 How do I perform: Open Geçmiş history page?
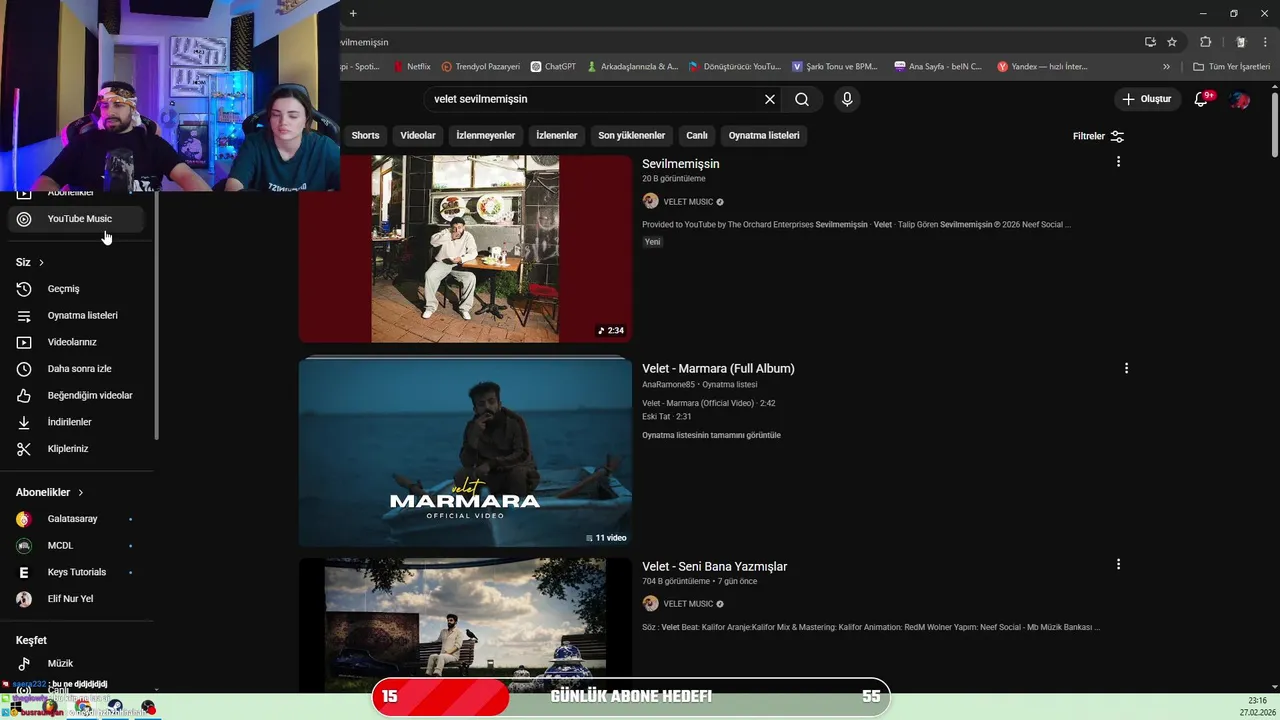pyautogui.click(x=76, y=289)
